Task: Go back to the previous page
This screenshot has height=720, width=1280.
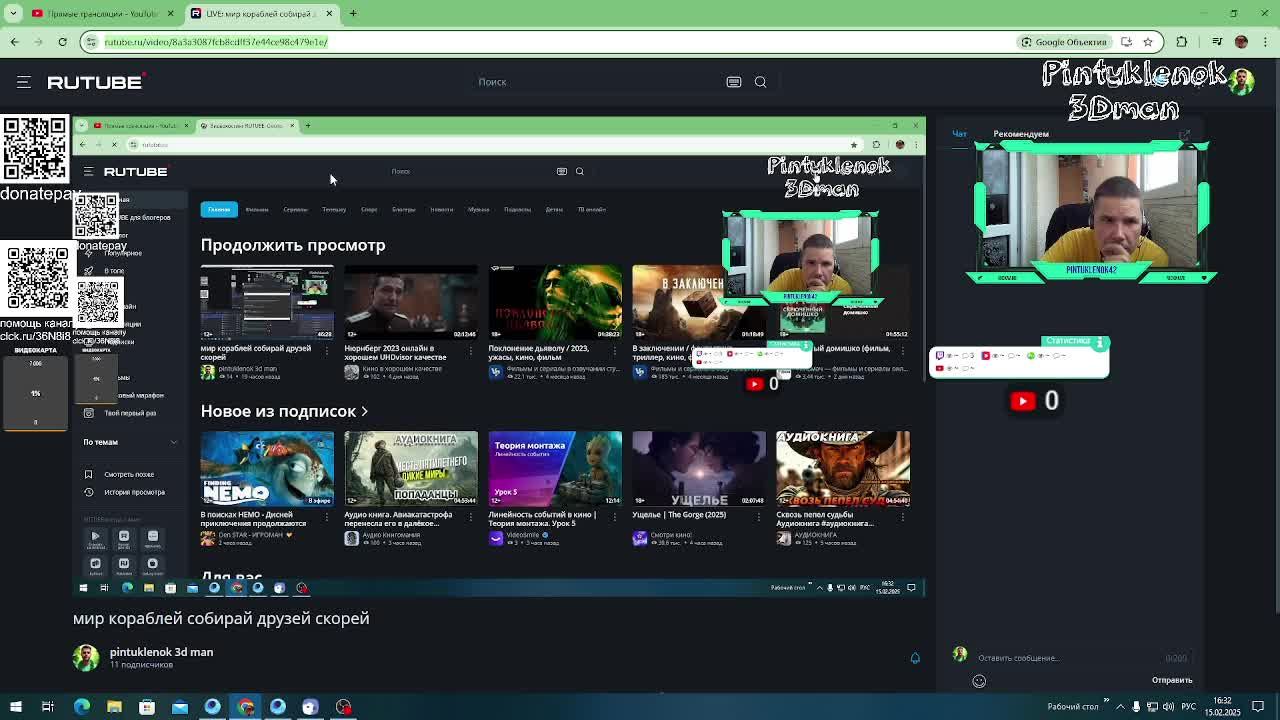Action: pyautogui.click(x=14, y=42)
